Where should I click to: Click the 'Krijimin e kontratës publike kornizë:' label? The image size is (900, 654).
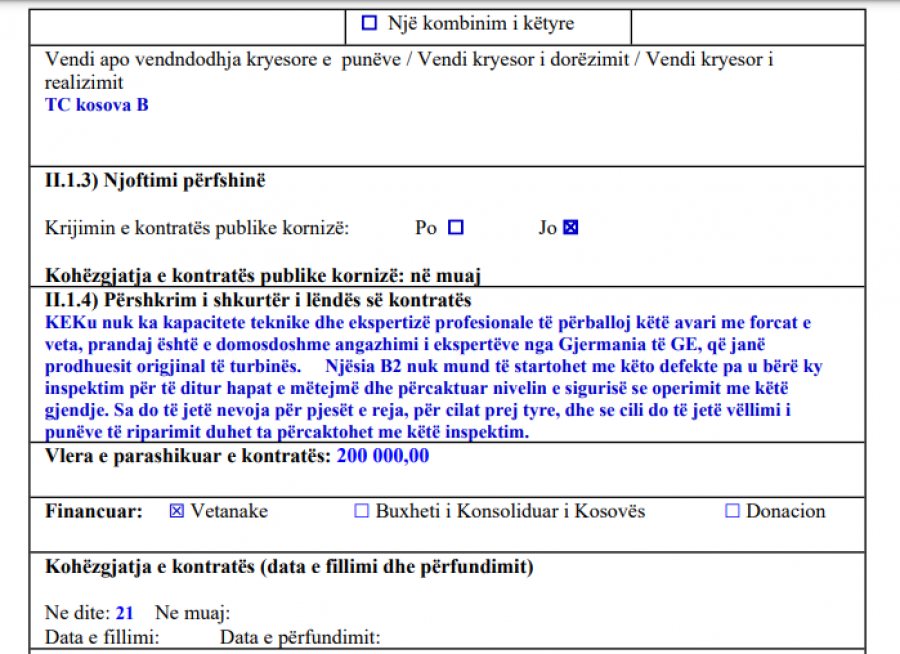coord(197,228)
